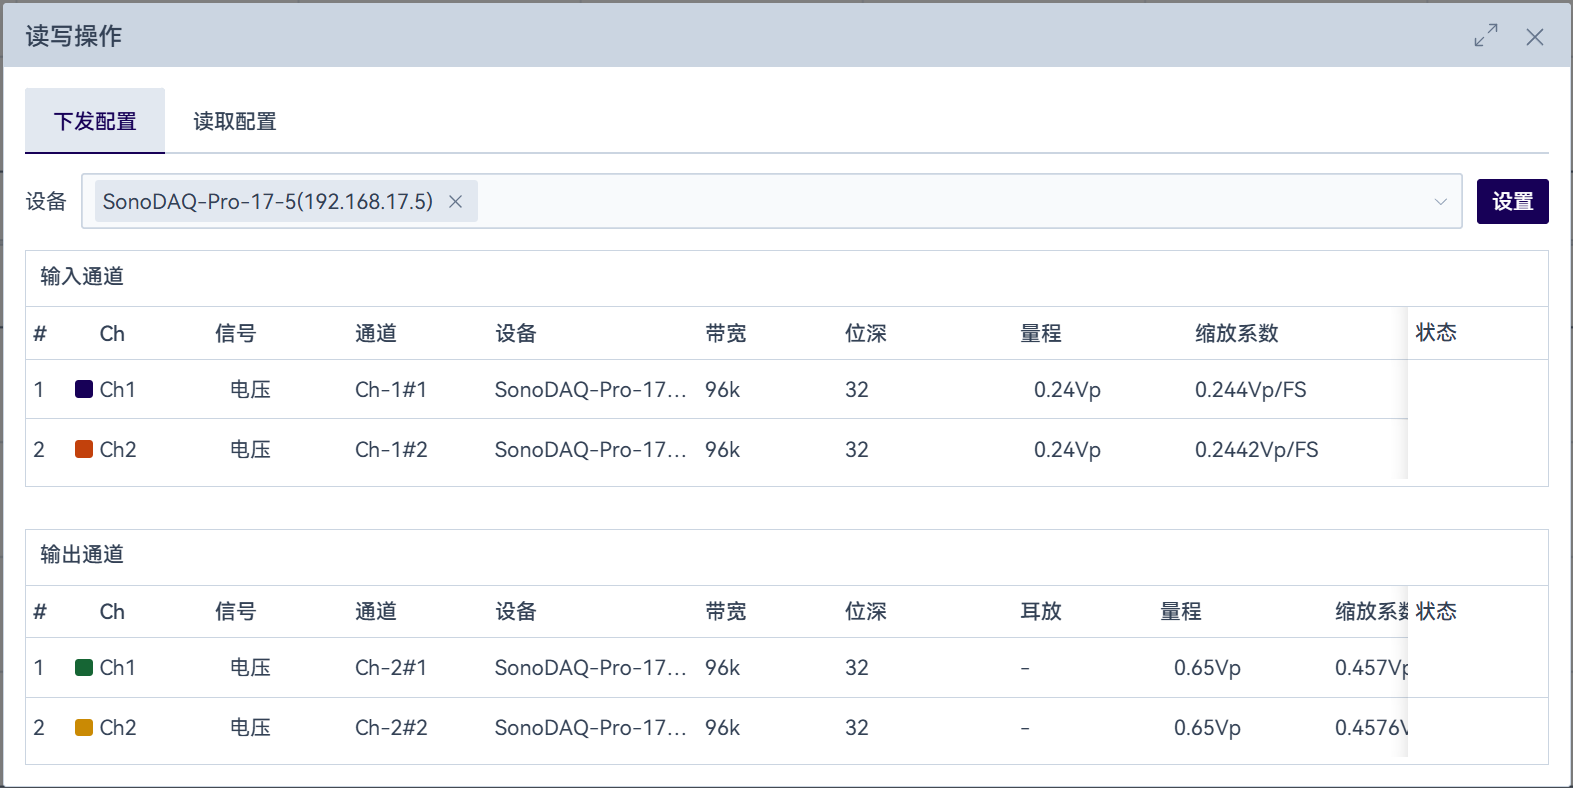Remove the SonoDAQ-Pro-17-5 device tag
This screenshot has width=1573, height=788.
tap(456, 202)
